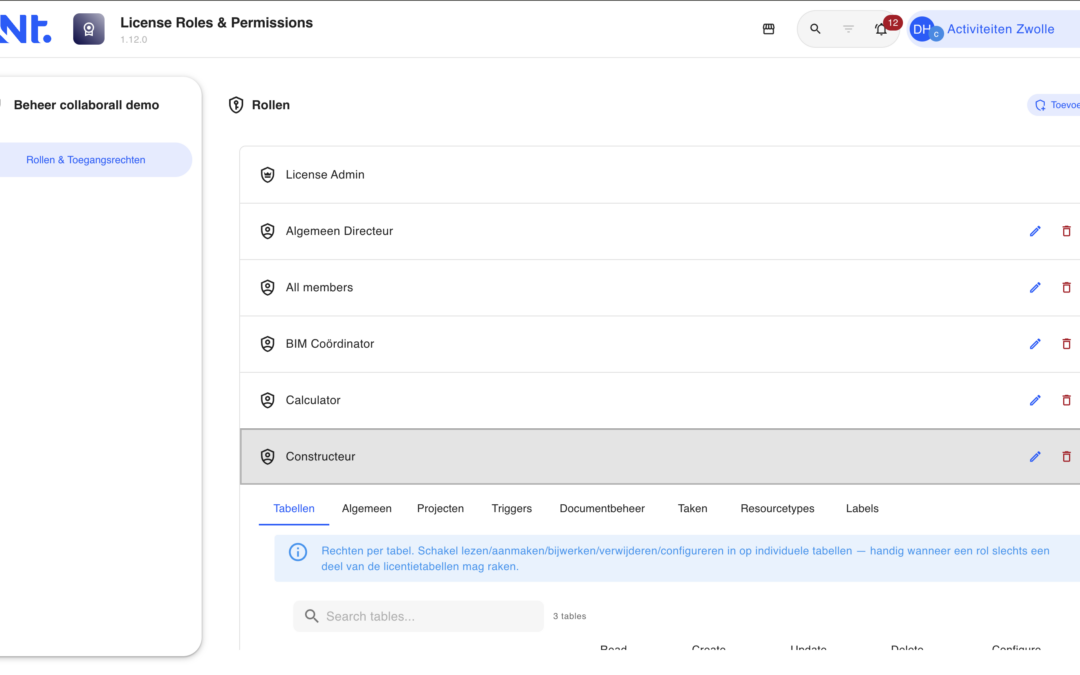The width and height of the screenshot is (1080, 675).
Task: Switch to the Tabellen tab
Action: click(x=294, y=508)
